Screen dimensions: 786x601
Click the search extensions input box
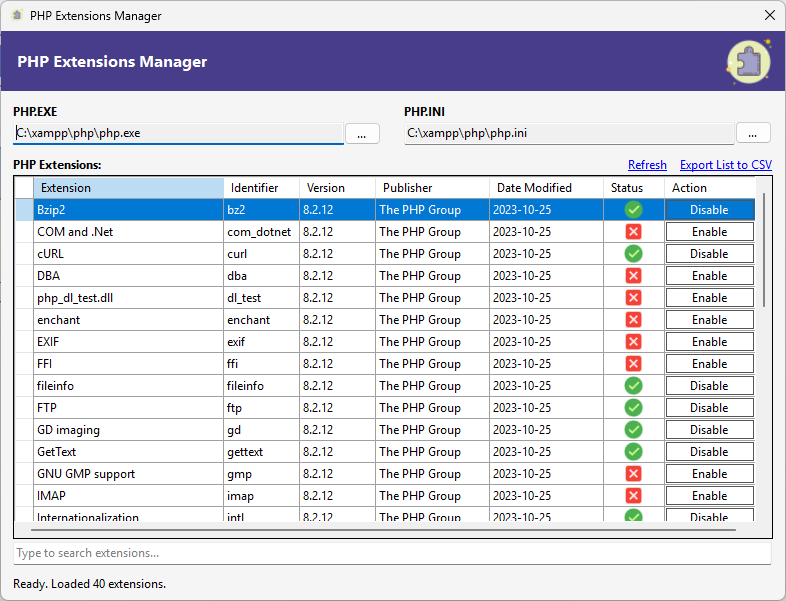pos(392,553)
